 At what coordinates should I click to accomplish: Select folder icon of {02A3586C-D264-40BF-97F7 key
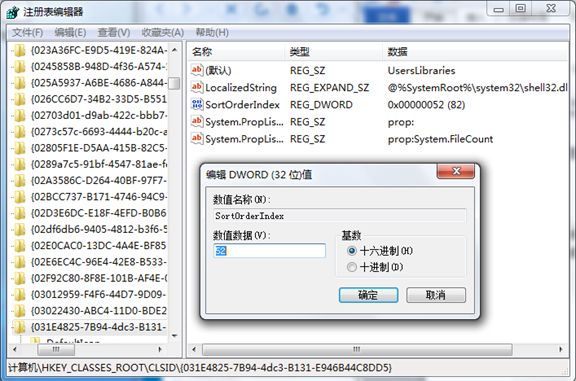(19, 180)
